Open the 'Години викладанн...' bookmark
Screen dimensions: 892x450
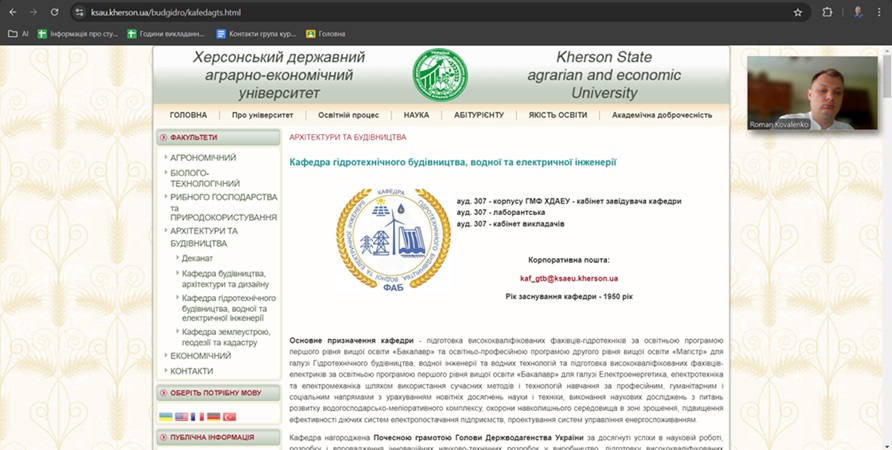click(x=166, y=34)
